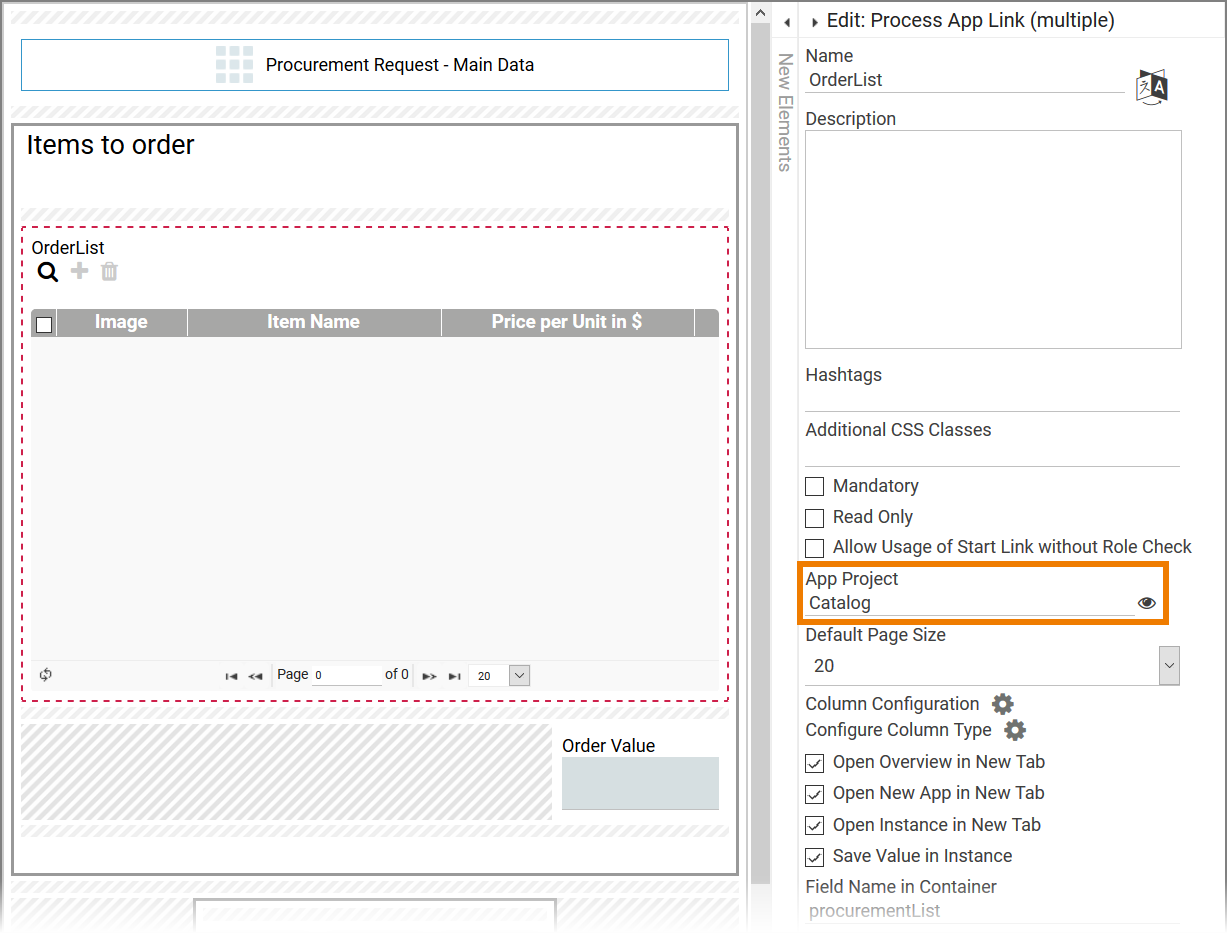Viewport: 1227px width, 934px height.
Task: Click the plus add icon in OrderList
Action: (79, 271)
